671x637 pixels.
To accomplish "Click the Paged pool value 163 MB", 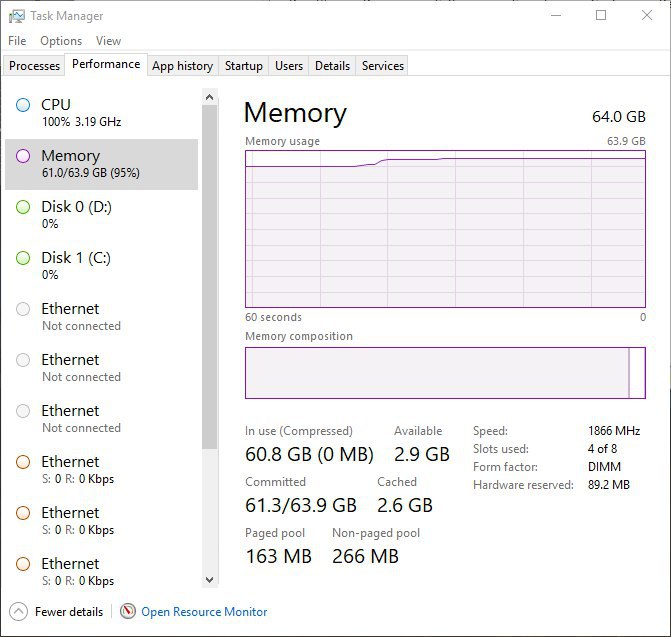I will (279, 556).
